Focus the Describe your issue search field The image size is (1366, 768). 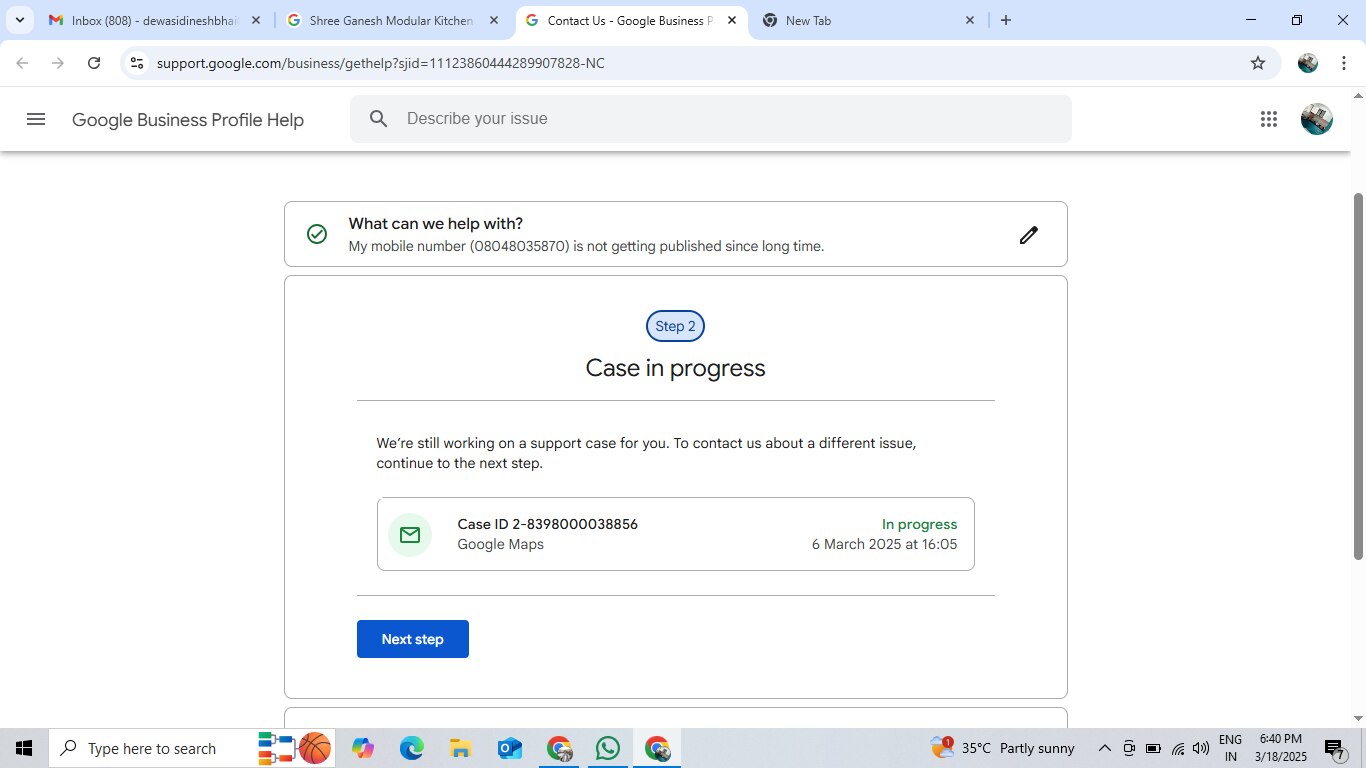click(711, 119)
